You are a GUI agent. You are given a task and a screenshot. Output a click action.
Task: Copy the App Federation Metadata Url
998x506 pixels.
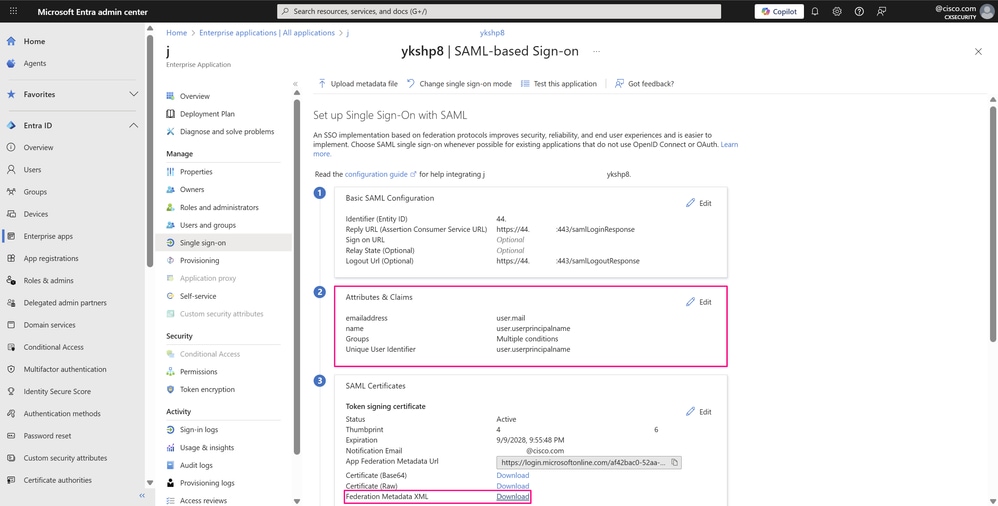point(675,463)
